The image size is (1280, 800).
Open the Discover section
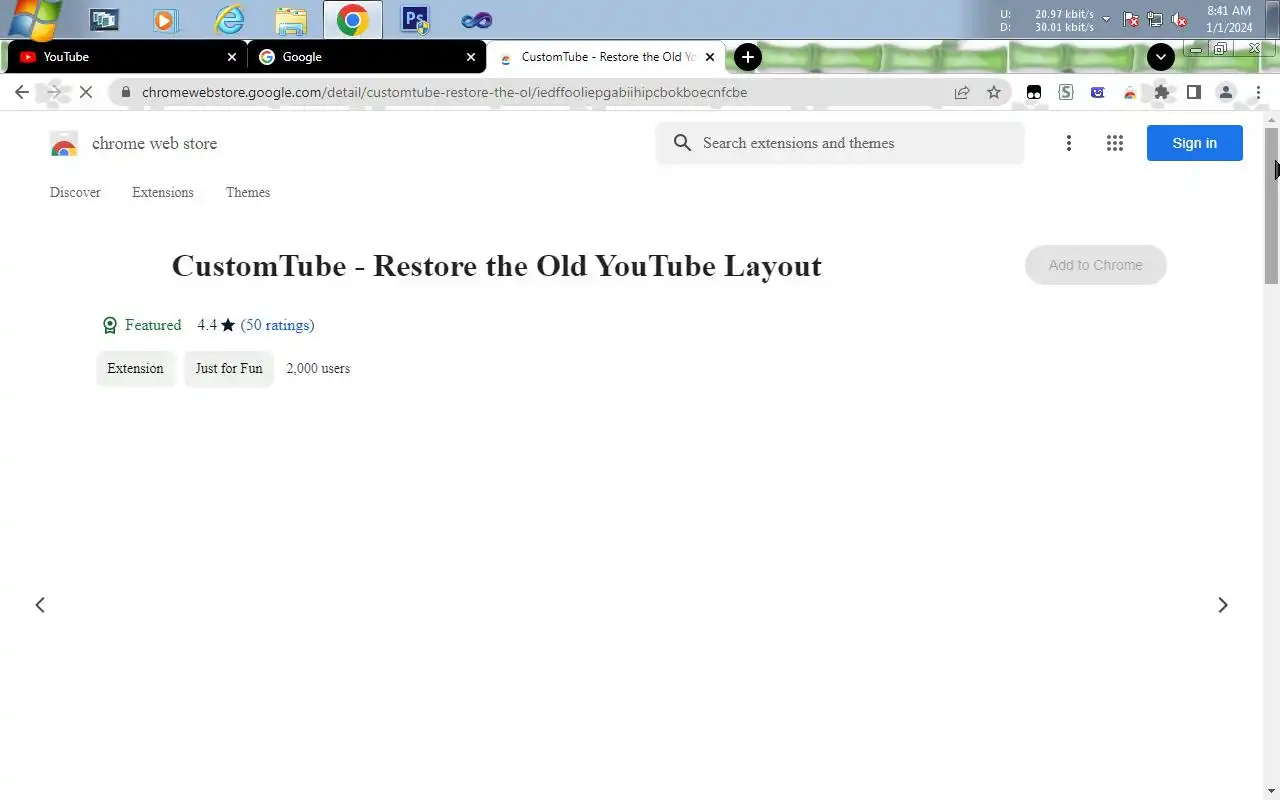75,192
